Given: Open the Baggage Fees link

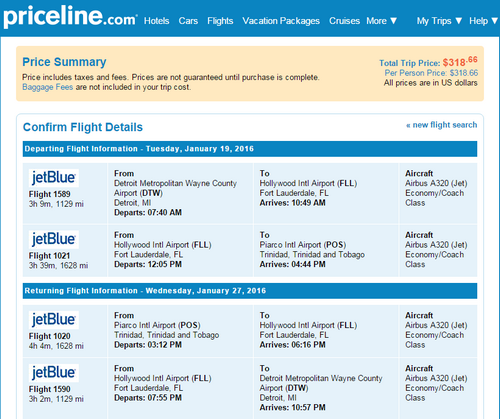Looking at the screenshot, I should click(x=47, y=87).
